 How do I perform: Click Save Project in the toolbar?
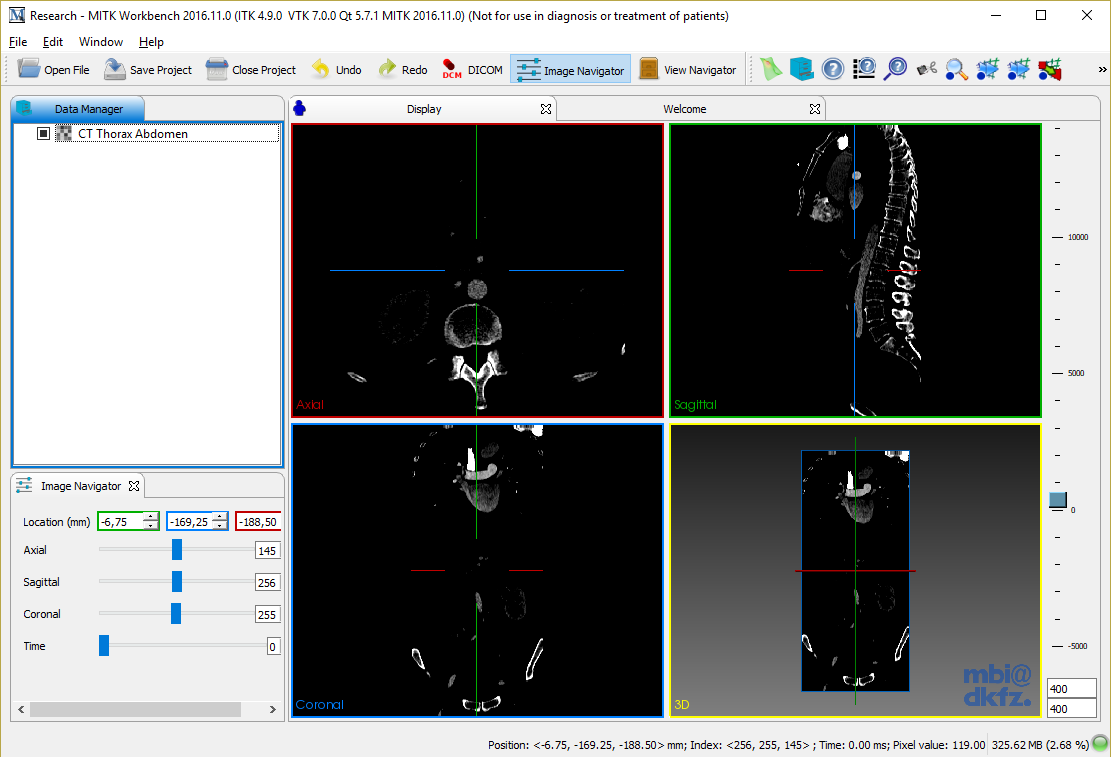click(148, 69)
